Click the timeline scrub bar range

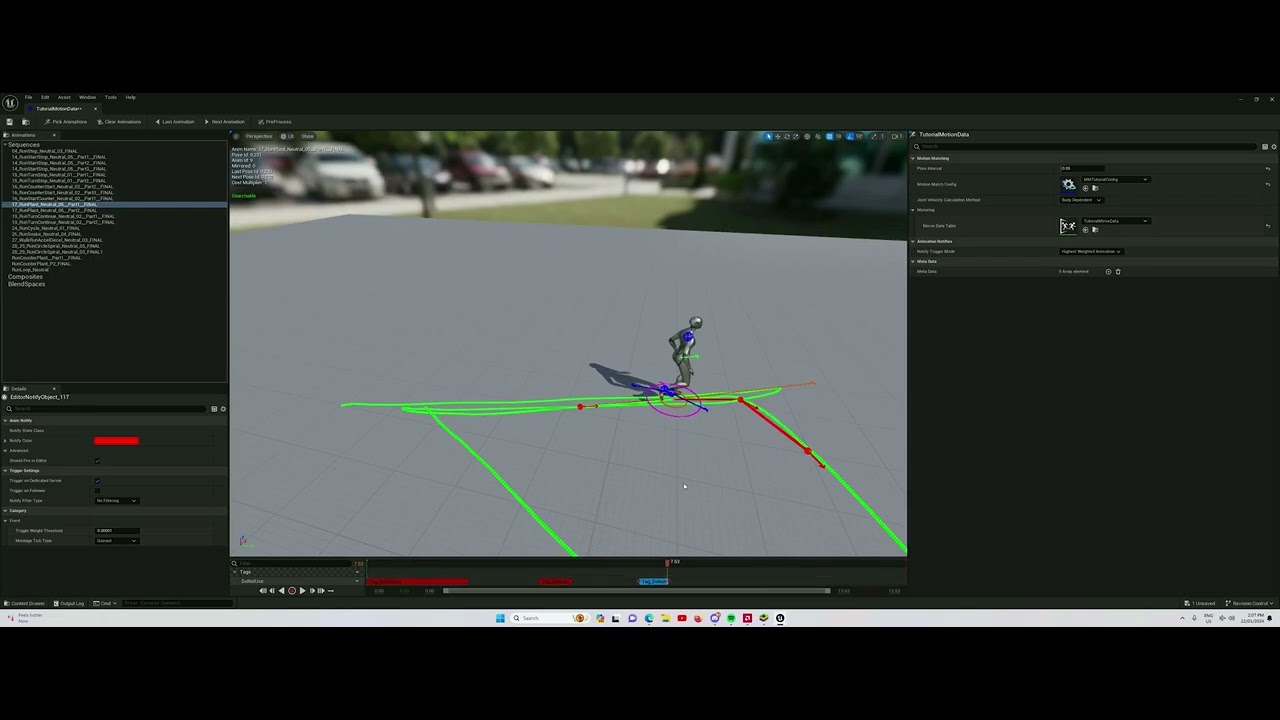[x=637, y=591]
